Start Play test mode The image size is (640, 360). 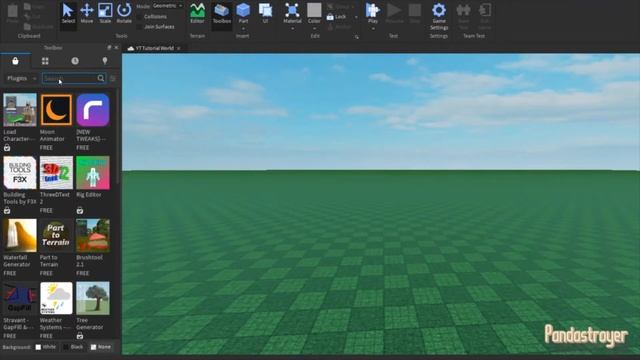point(373,12)
